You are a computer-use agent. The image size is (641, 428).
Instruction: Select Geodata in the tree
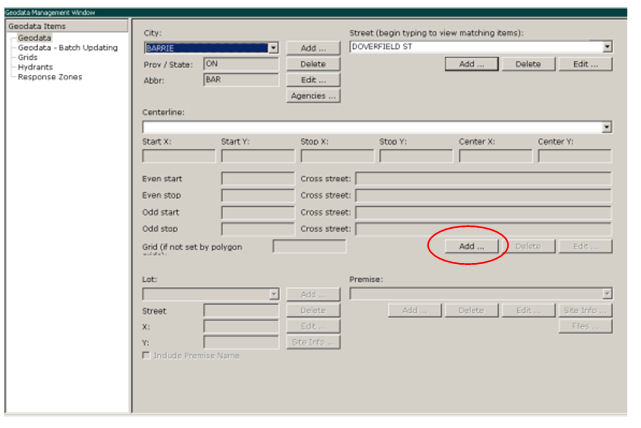pos(34,38)
